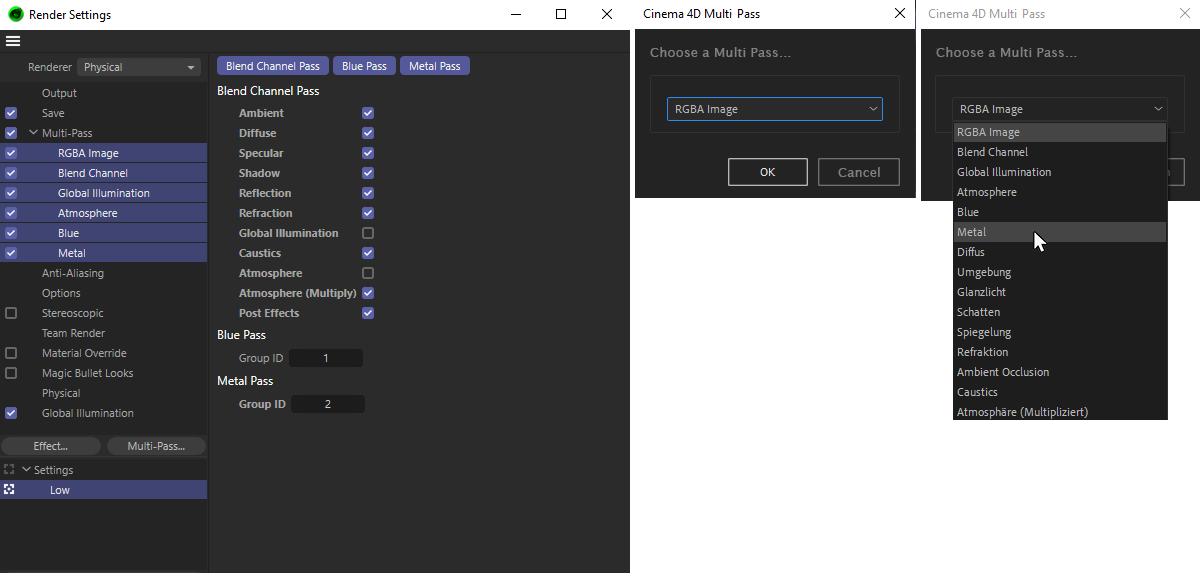Screen dimensions: 1200x573
Task: Disable the Blend Channel pass checkbox in list
Action: coord(11,173)
